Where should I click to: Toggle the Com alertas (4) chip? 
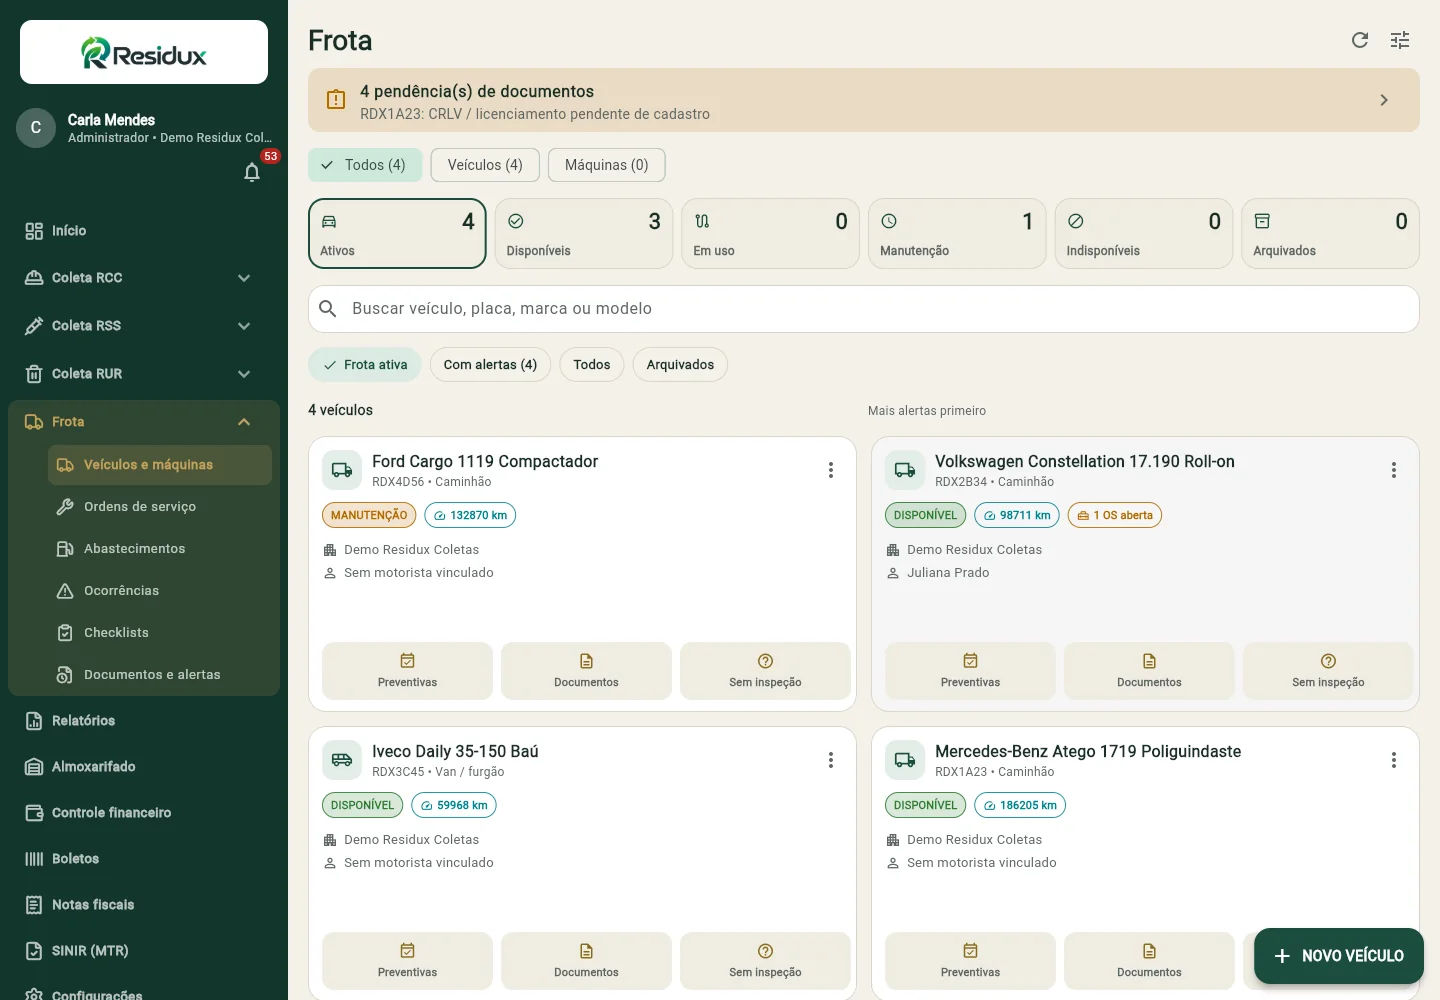pos(490,365)
